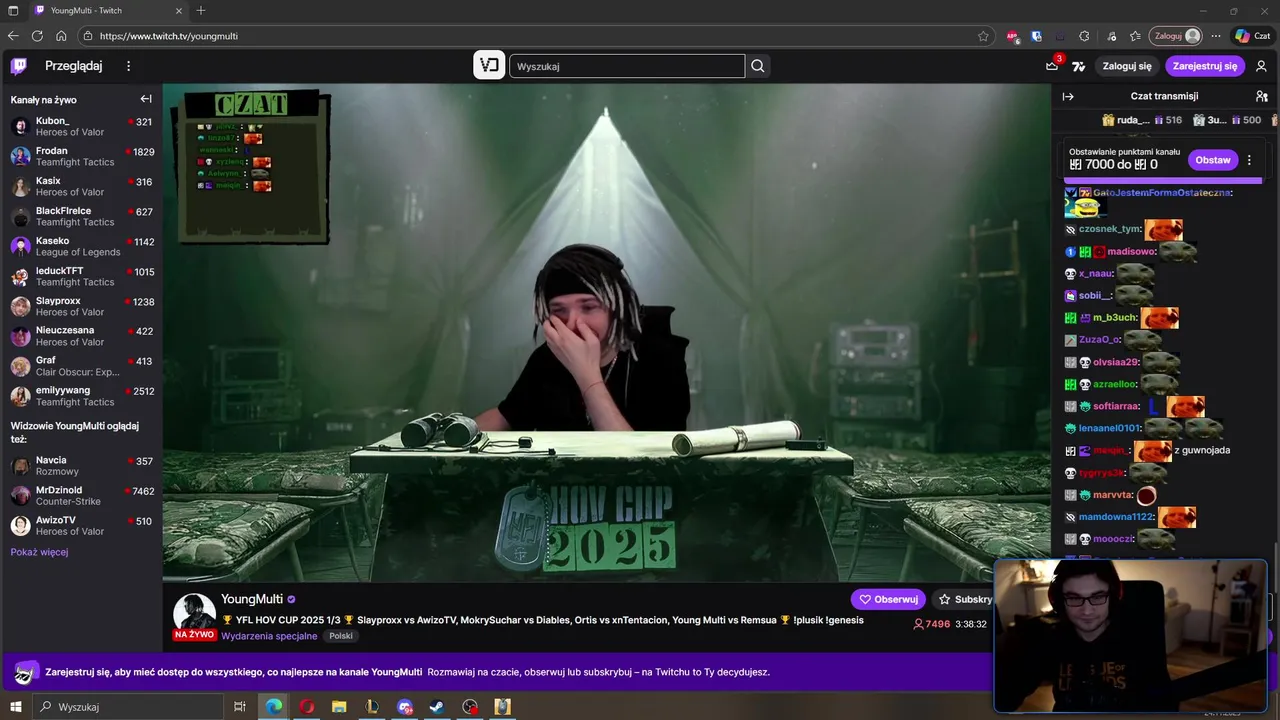This screenshot has width=1280, height=720.
Task: Reload the page with refresh icon
Action: (37, 36)
